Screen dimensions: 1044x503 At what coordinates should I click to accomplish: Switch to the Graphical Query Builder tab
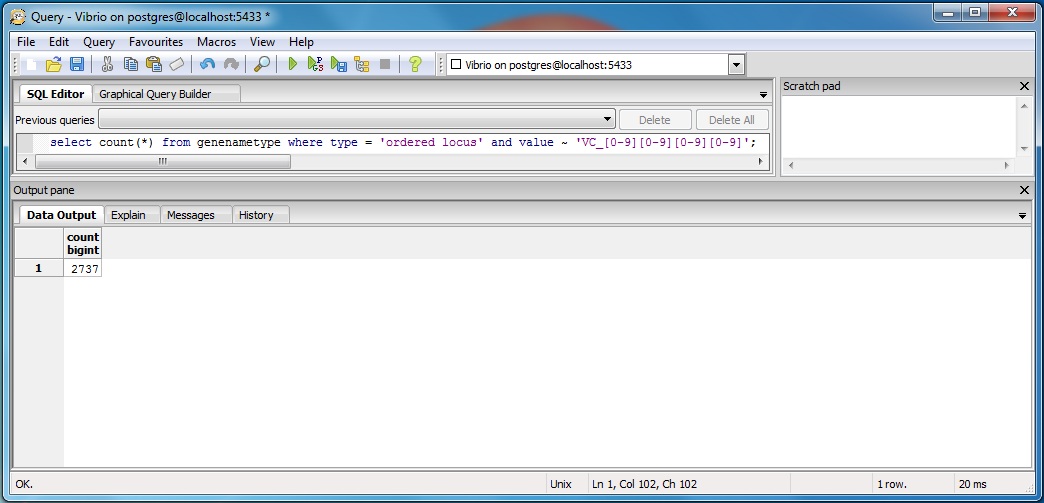(x=155, y=94)
